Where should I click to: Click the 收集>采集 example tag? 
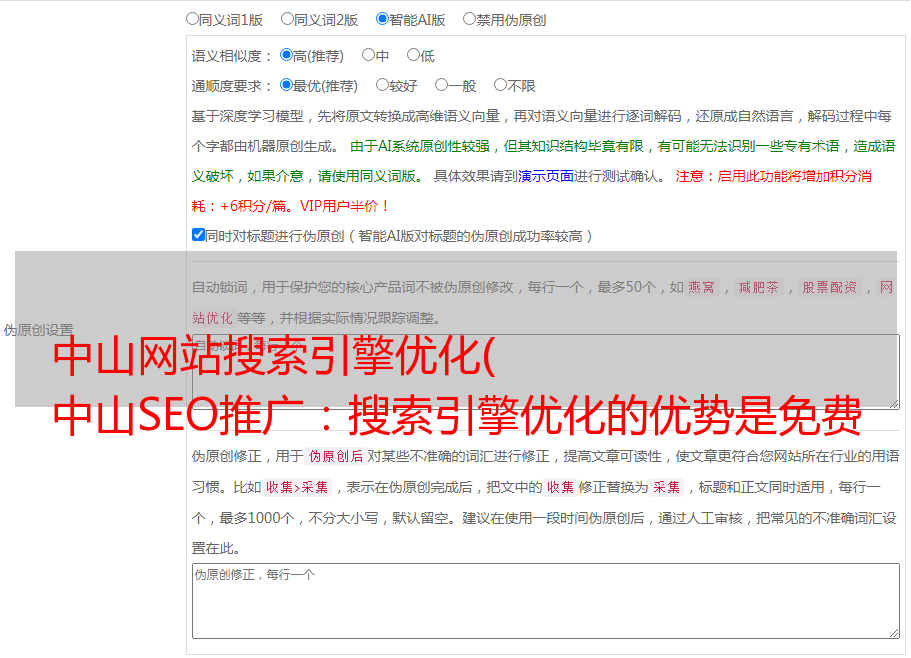click(297, 487)
